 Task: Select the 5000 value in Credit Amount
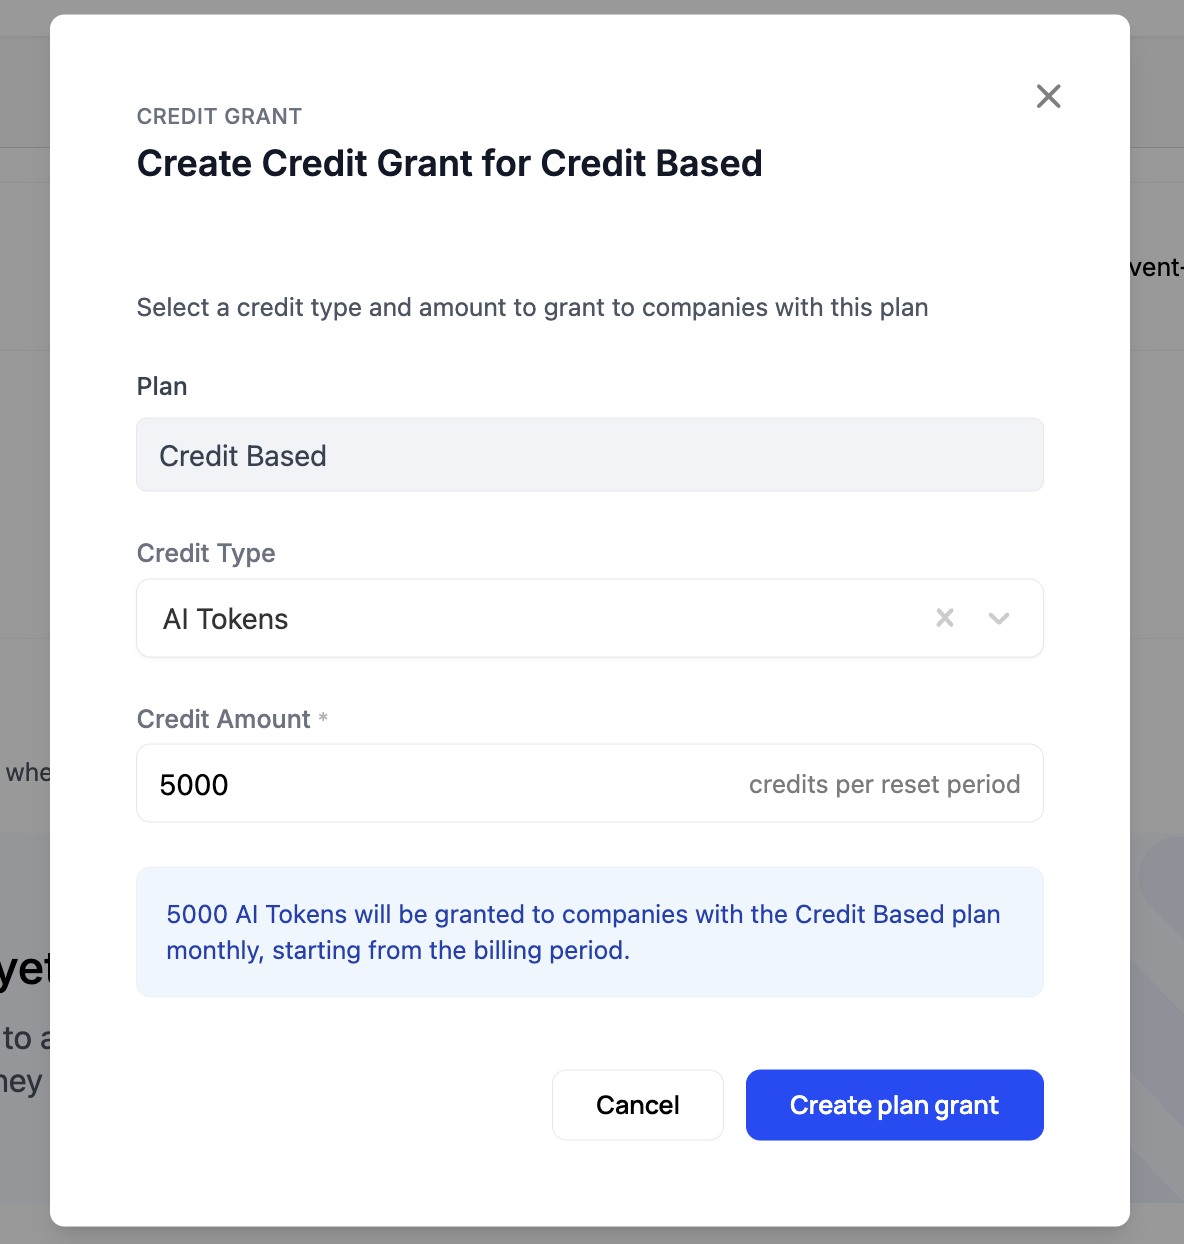click(196, 784)
